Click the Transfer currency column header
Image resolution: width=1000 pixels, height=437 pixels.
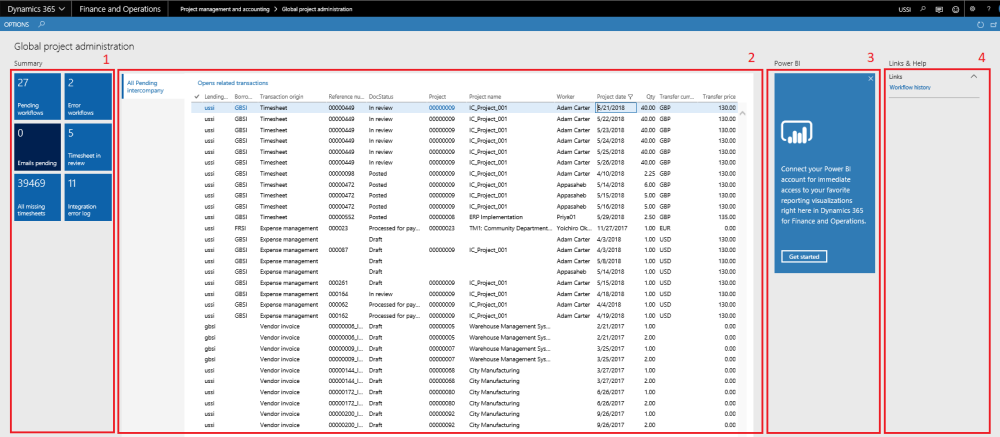[677, 97]
